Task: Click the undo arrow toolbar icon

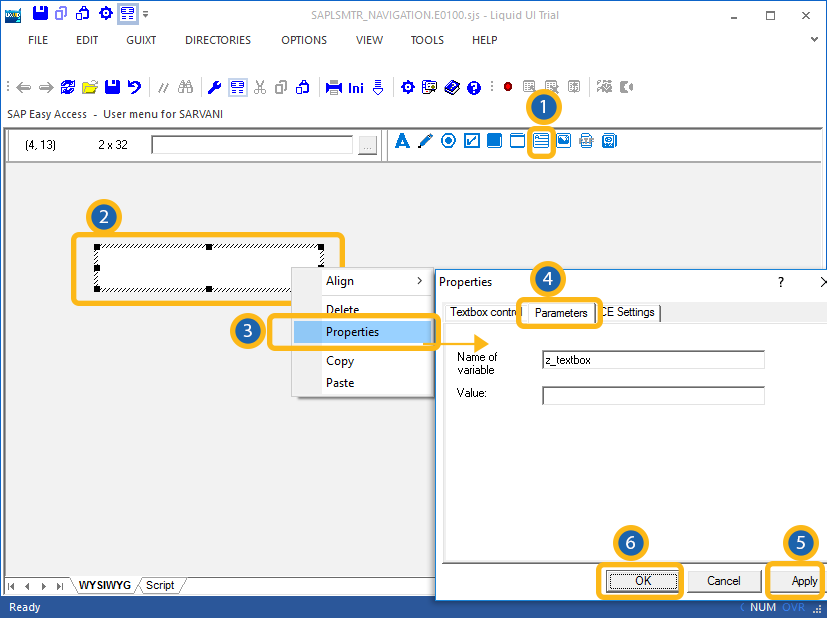Action: point(134,87)
